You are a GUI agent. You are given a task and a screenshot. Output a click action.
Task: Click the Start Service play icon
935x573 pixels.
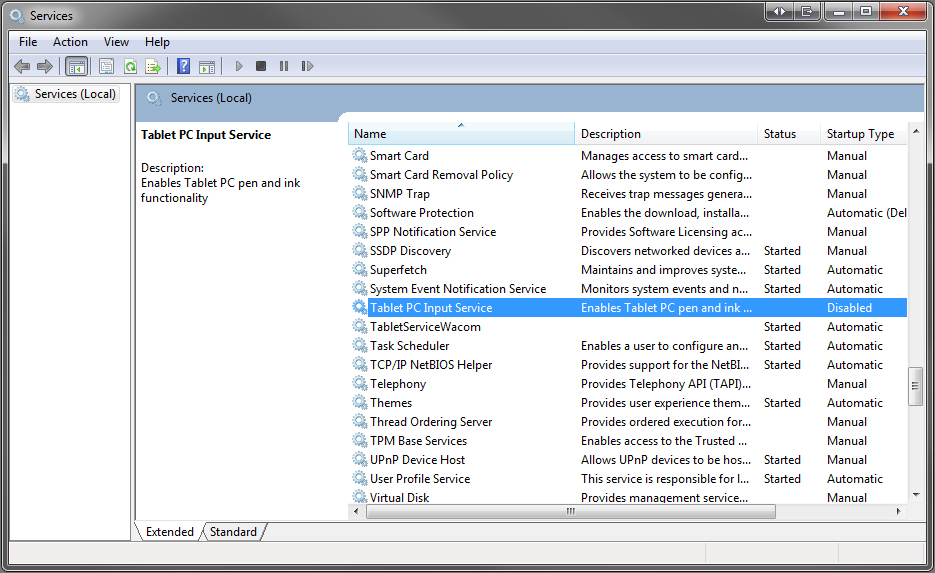(x=239, y=67)
